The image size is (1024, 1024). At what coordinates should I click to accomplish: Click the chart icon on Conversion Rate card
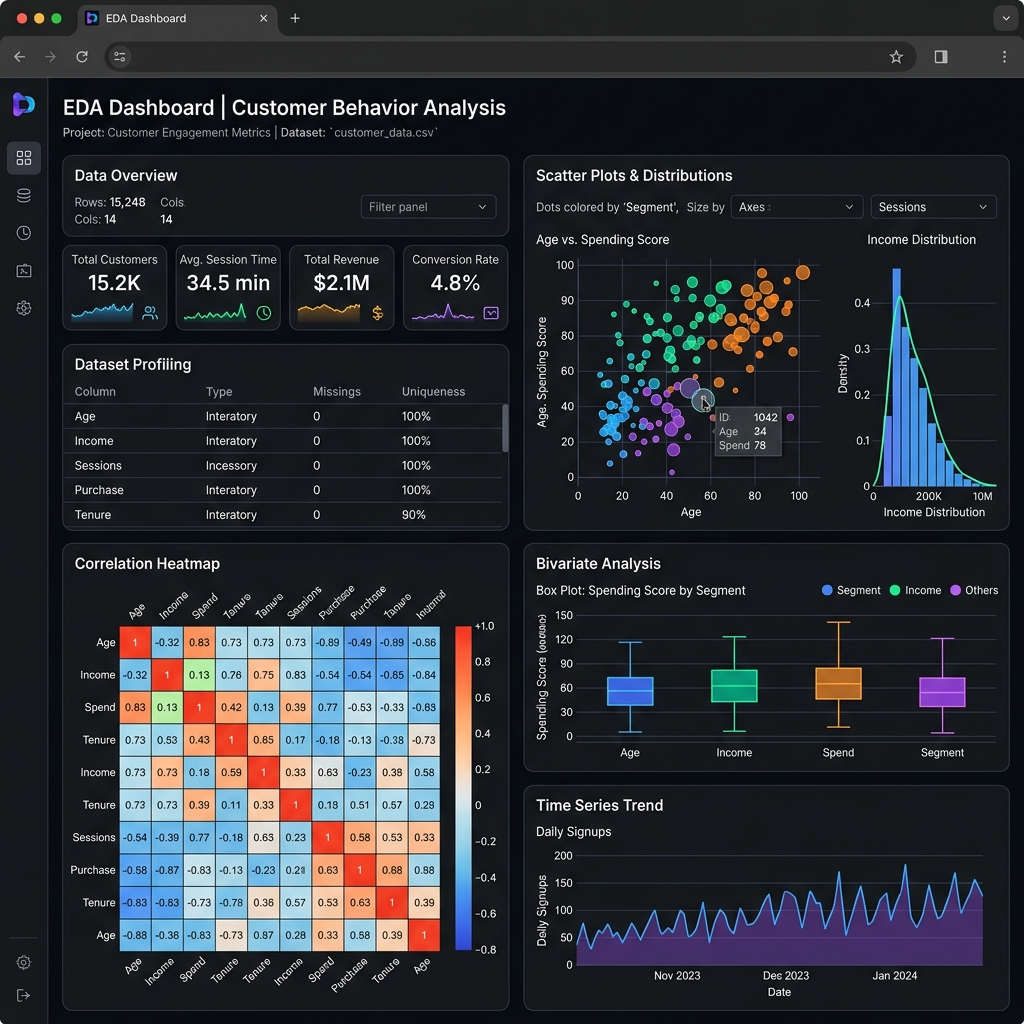pos(491,313)
